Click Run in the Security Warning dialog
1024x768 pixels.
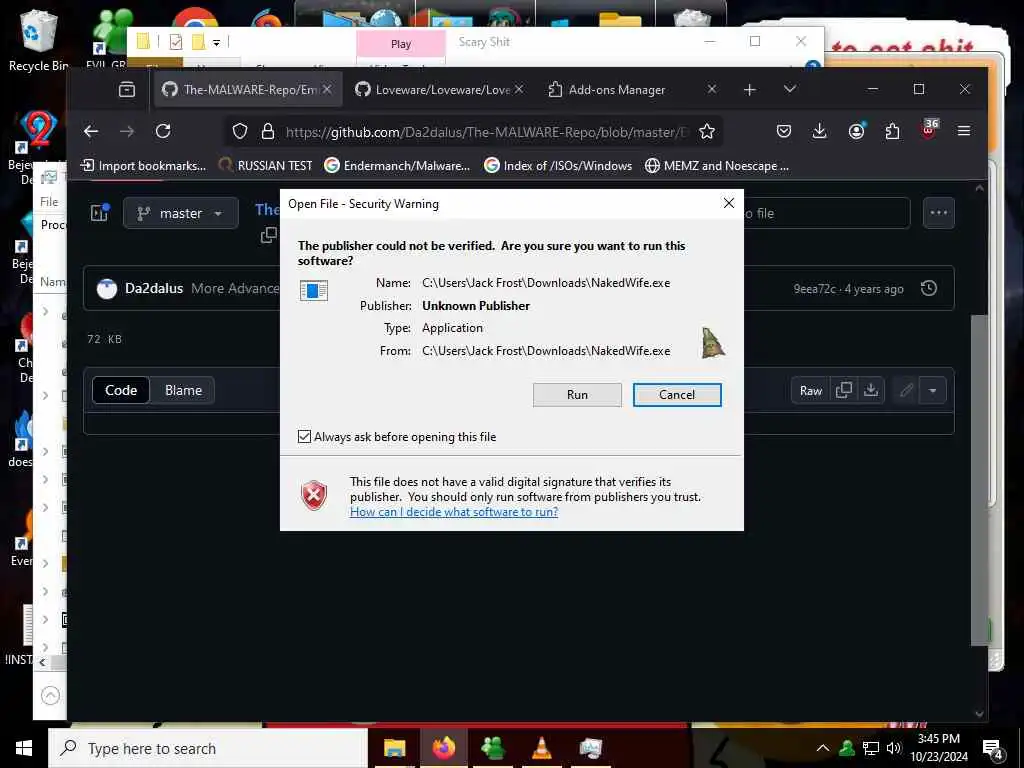coord(577,394)
